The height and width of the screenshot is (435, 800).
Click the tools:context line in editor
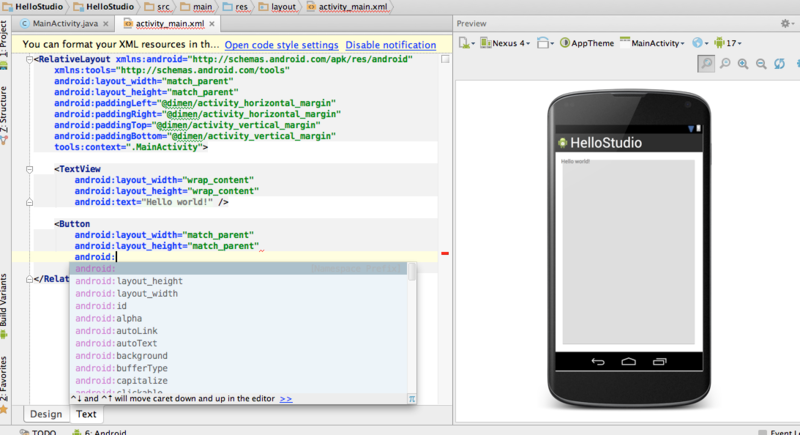[x=131, y=147]
